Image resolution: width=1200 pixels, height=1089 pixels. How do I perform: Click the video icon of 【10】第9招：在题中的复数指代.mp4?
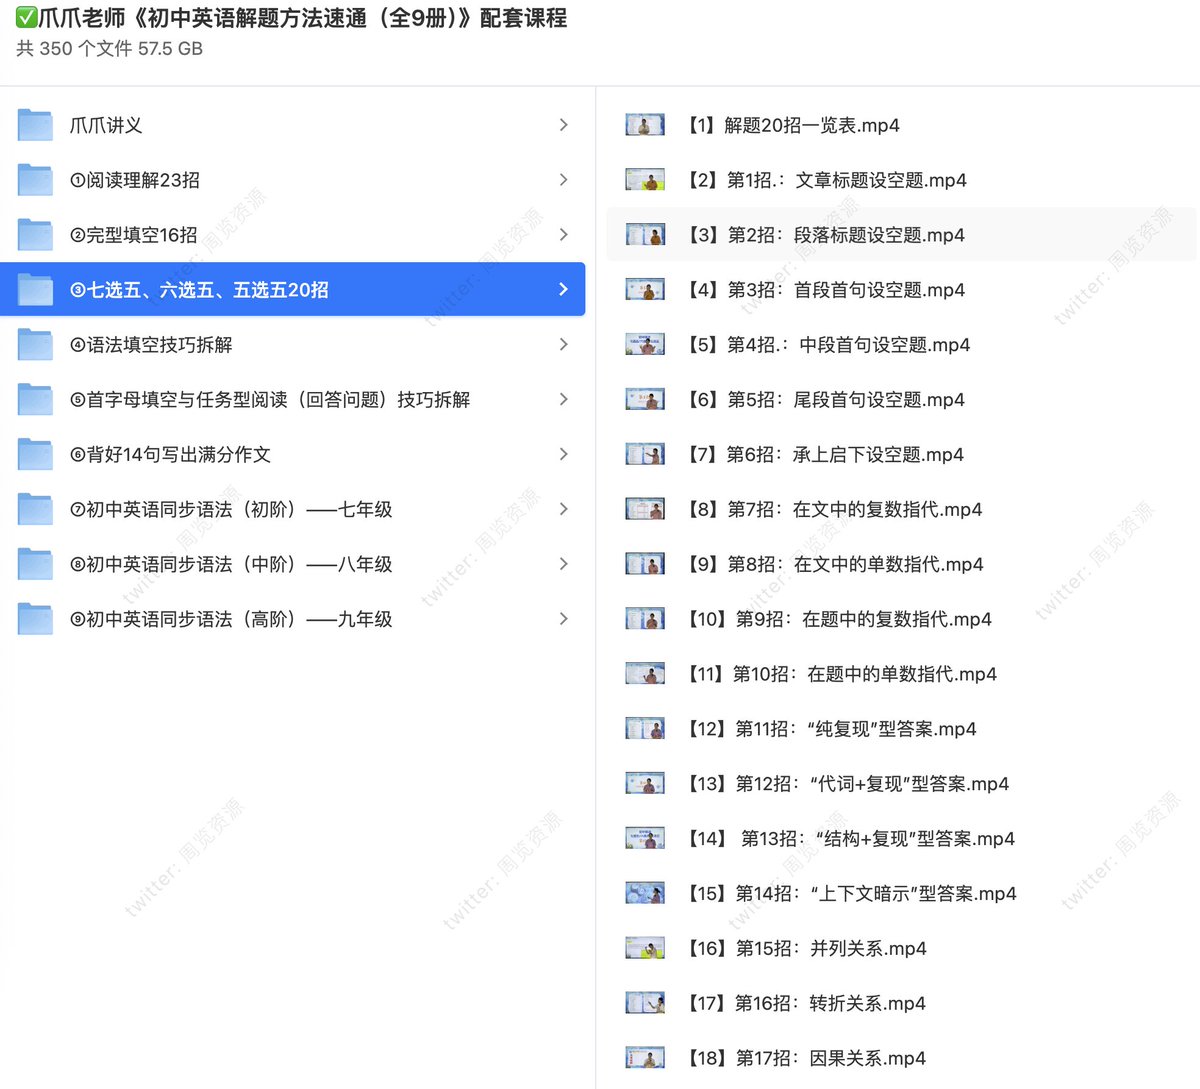point(644,618)
